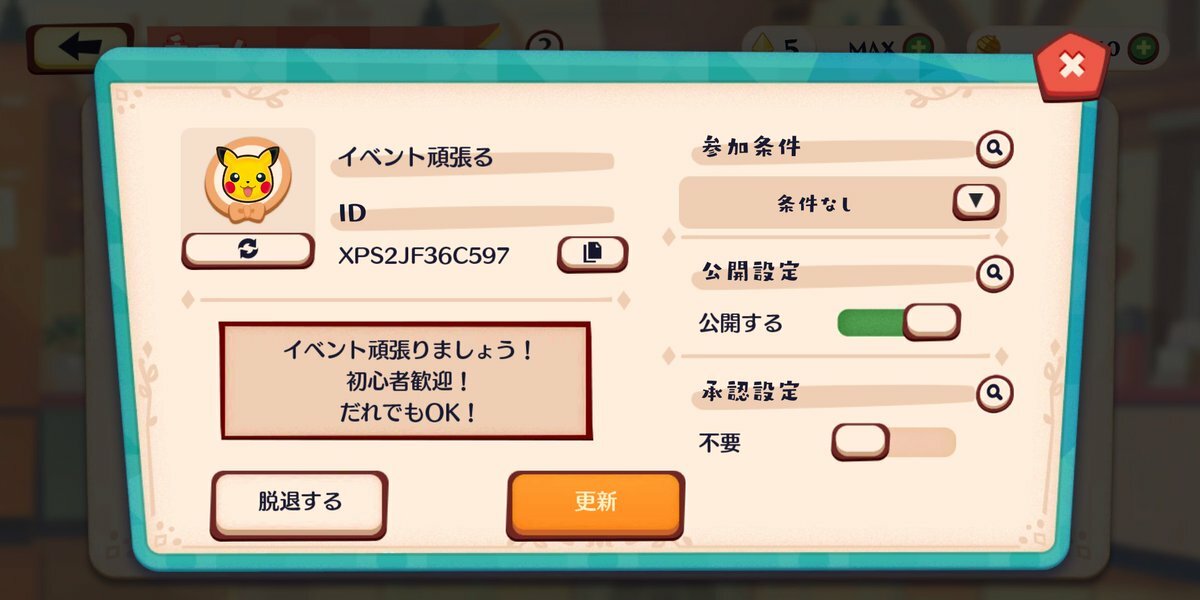
Task: Tap the green plus next to MAX
Action: [x=918, y=47]
